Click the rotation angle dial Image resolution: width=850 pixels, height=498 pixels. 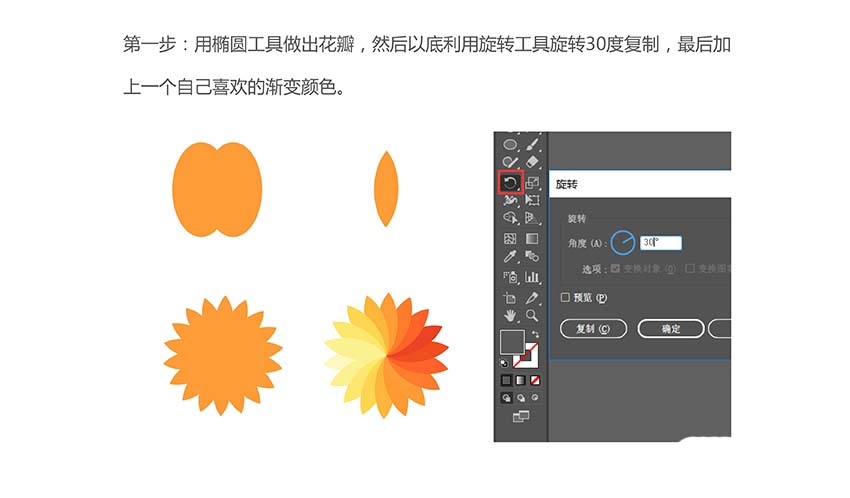click(x=622, y=243)
